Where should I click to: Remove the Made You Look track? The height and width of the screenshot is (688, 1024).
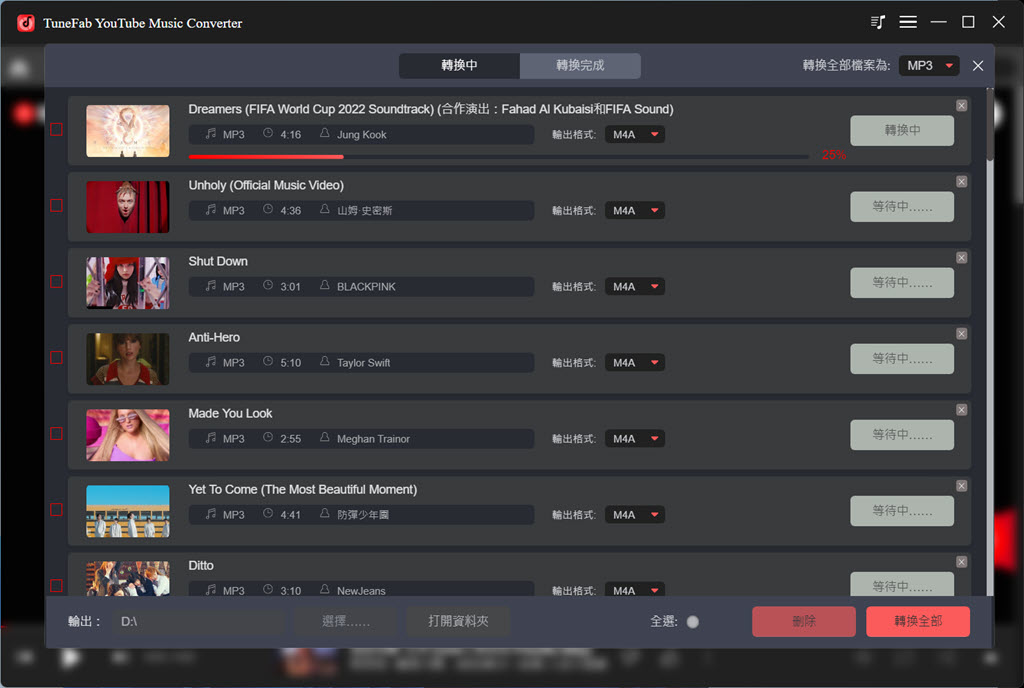(961, 410)
